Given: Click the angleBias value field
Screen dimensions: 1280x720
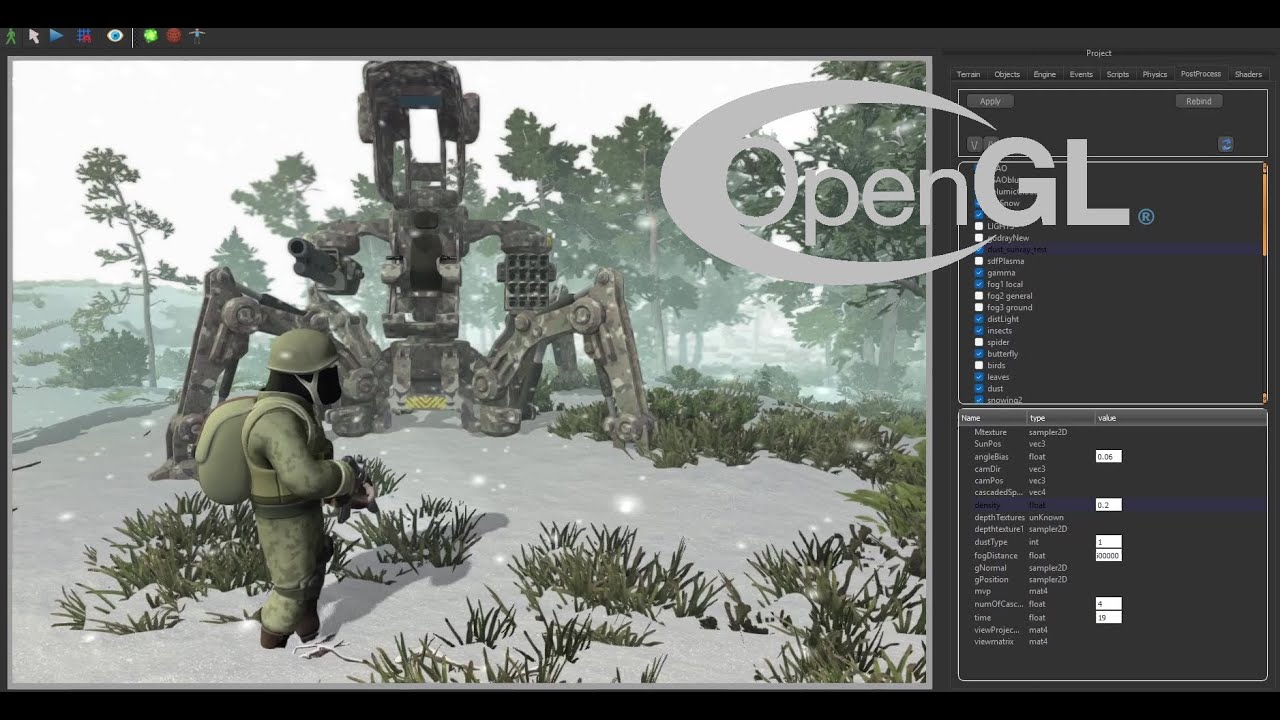Looking at the screenshot, I should click(x=1108, y=457).
